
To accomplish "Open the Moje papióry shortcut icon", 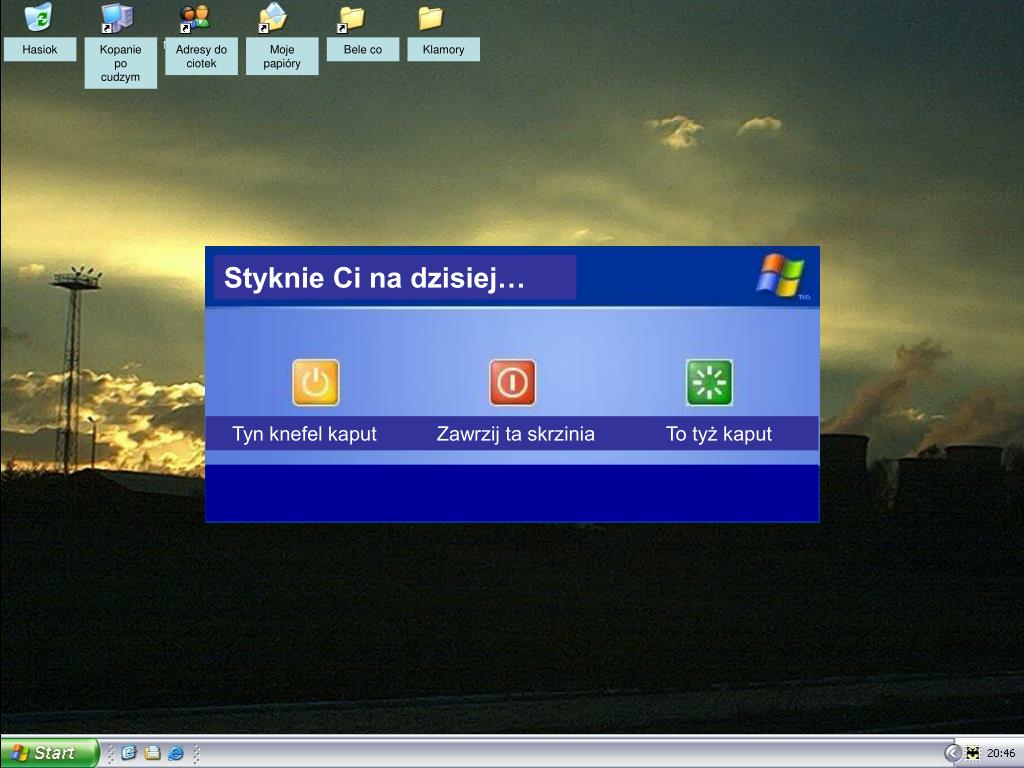I will 274,18.
